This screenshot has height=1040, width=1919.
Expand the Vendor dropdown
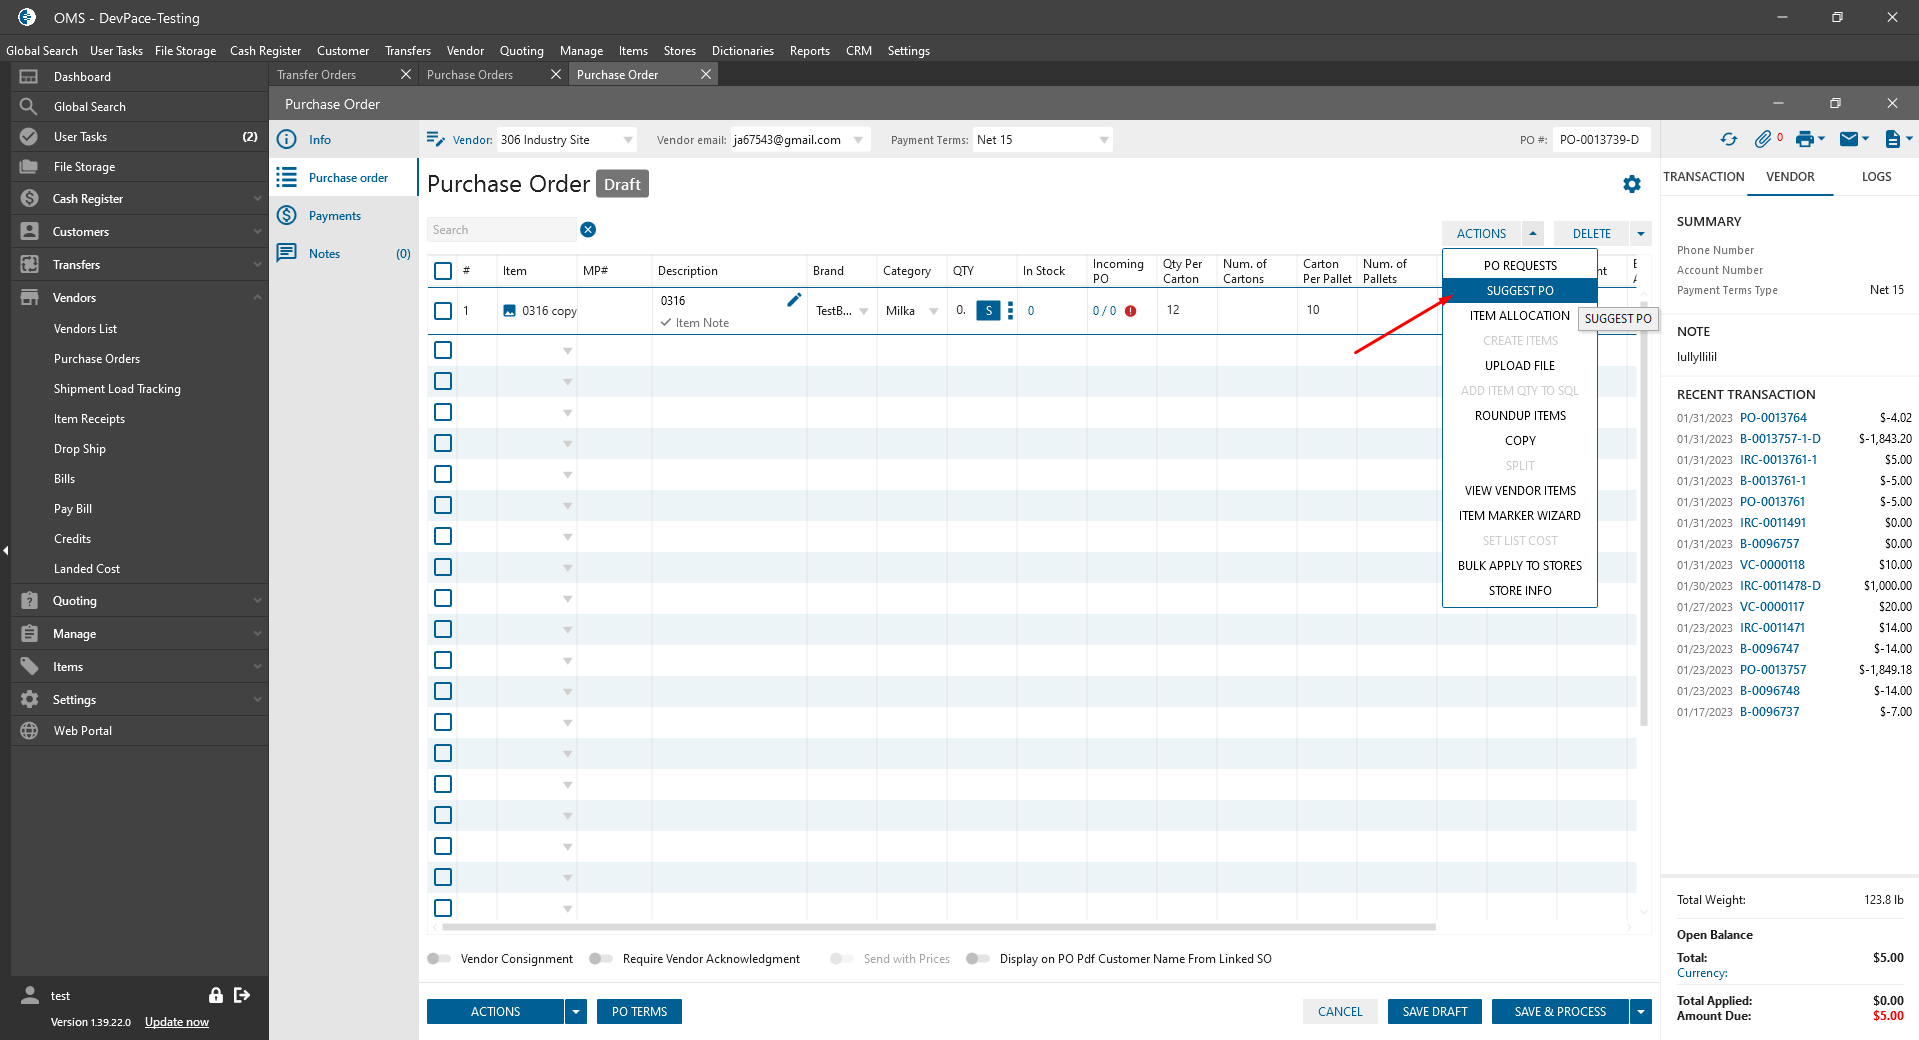(628, 140)
